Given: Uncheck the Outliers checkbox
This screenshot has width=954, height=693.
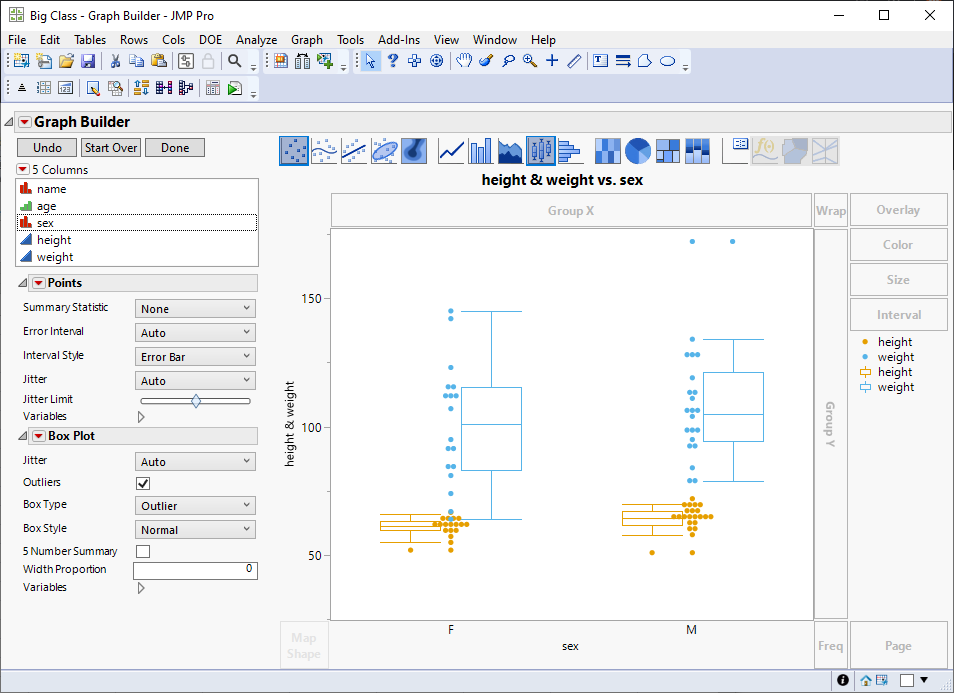Looking at the screenshot, I should point(143,483).
